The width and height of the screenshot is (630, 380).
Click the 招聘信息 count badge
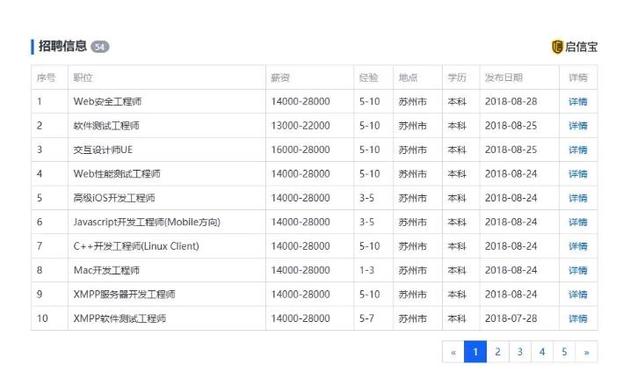[x=100, y=47]
